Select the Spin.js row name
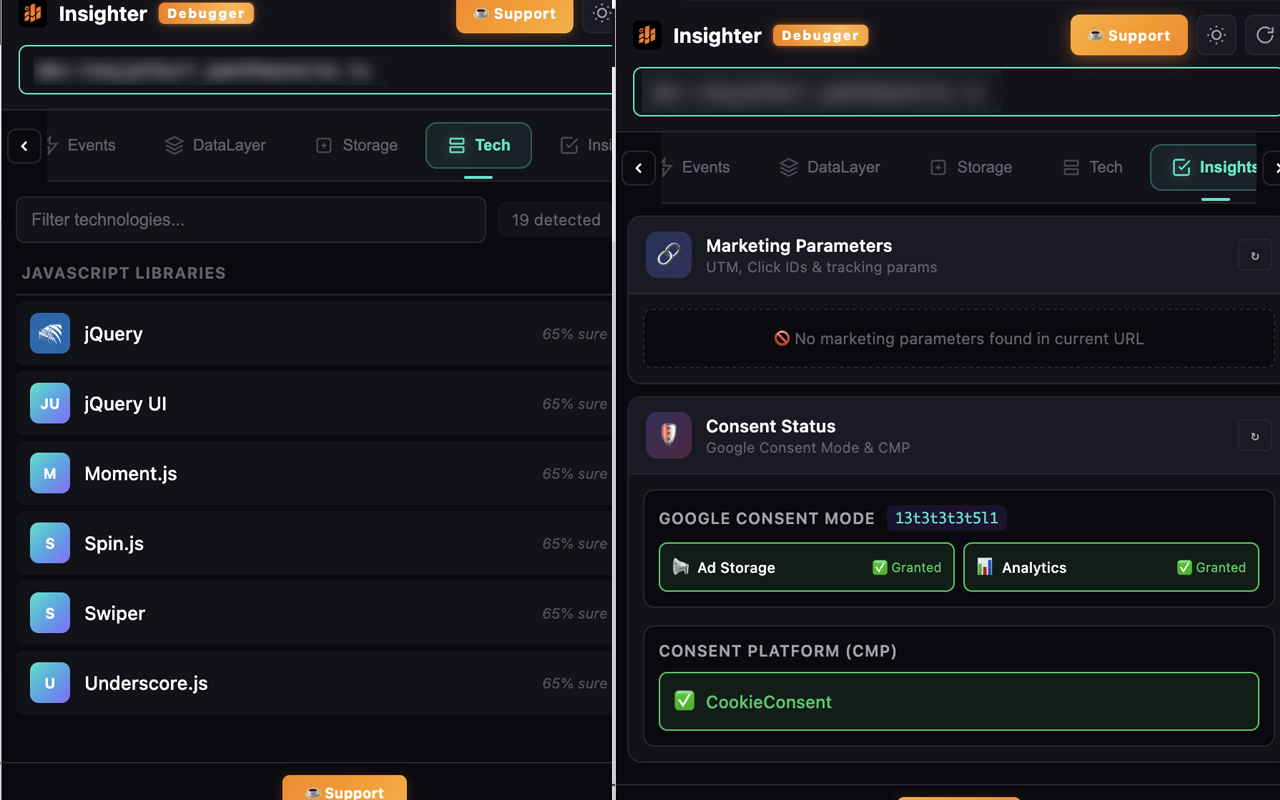 point(114,544)
